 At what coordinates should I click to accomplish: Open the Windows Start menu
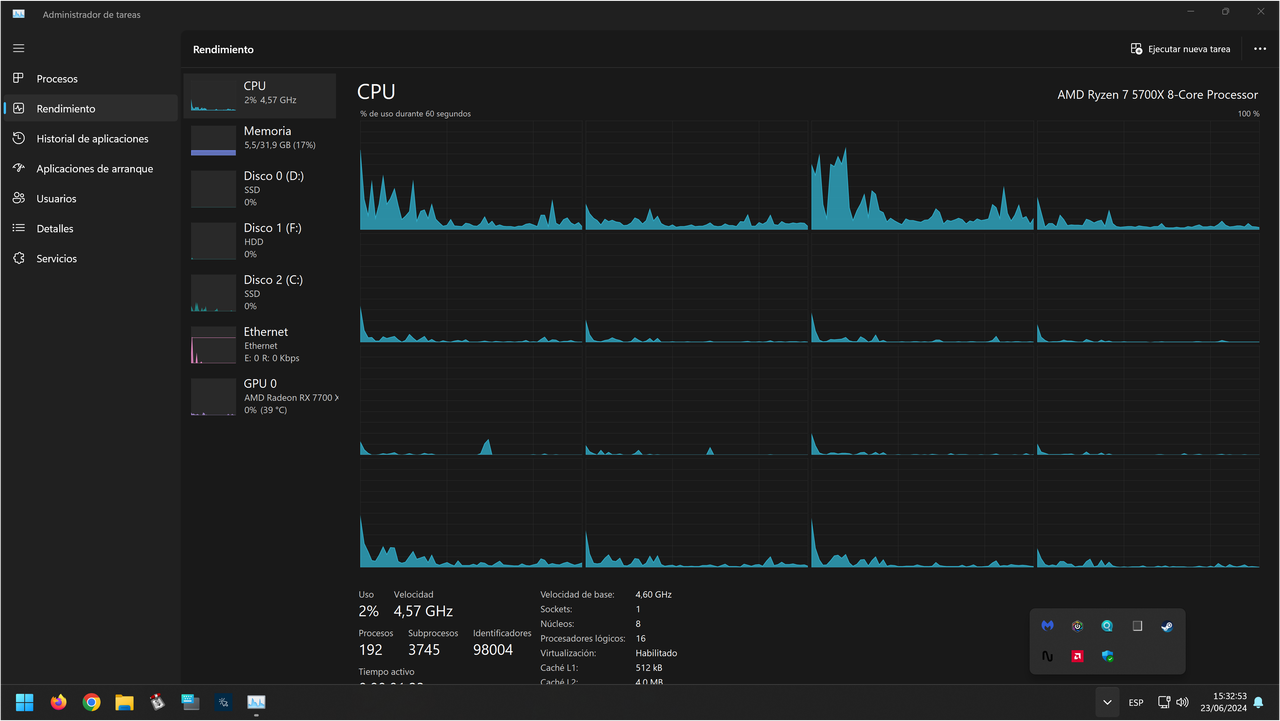[24, 702]
